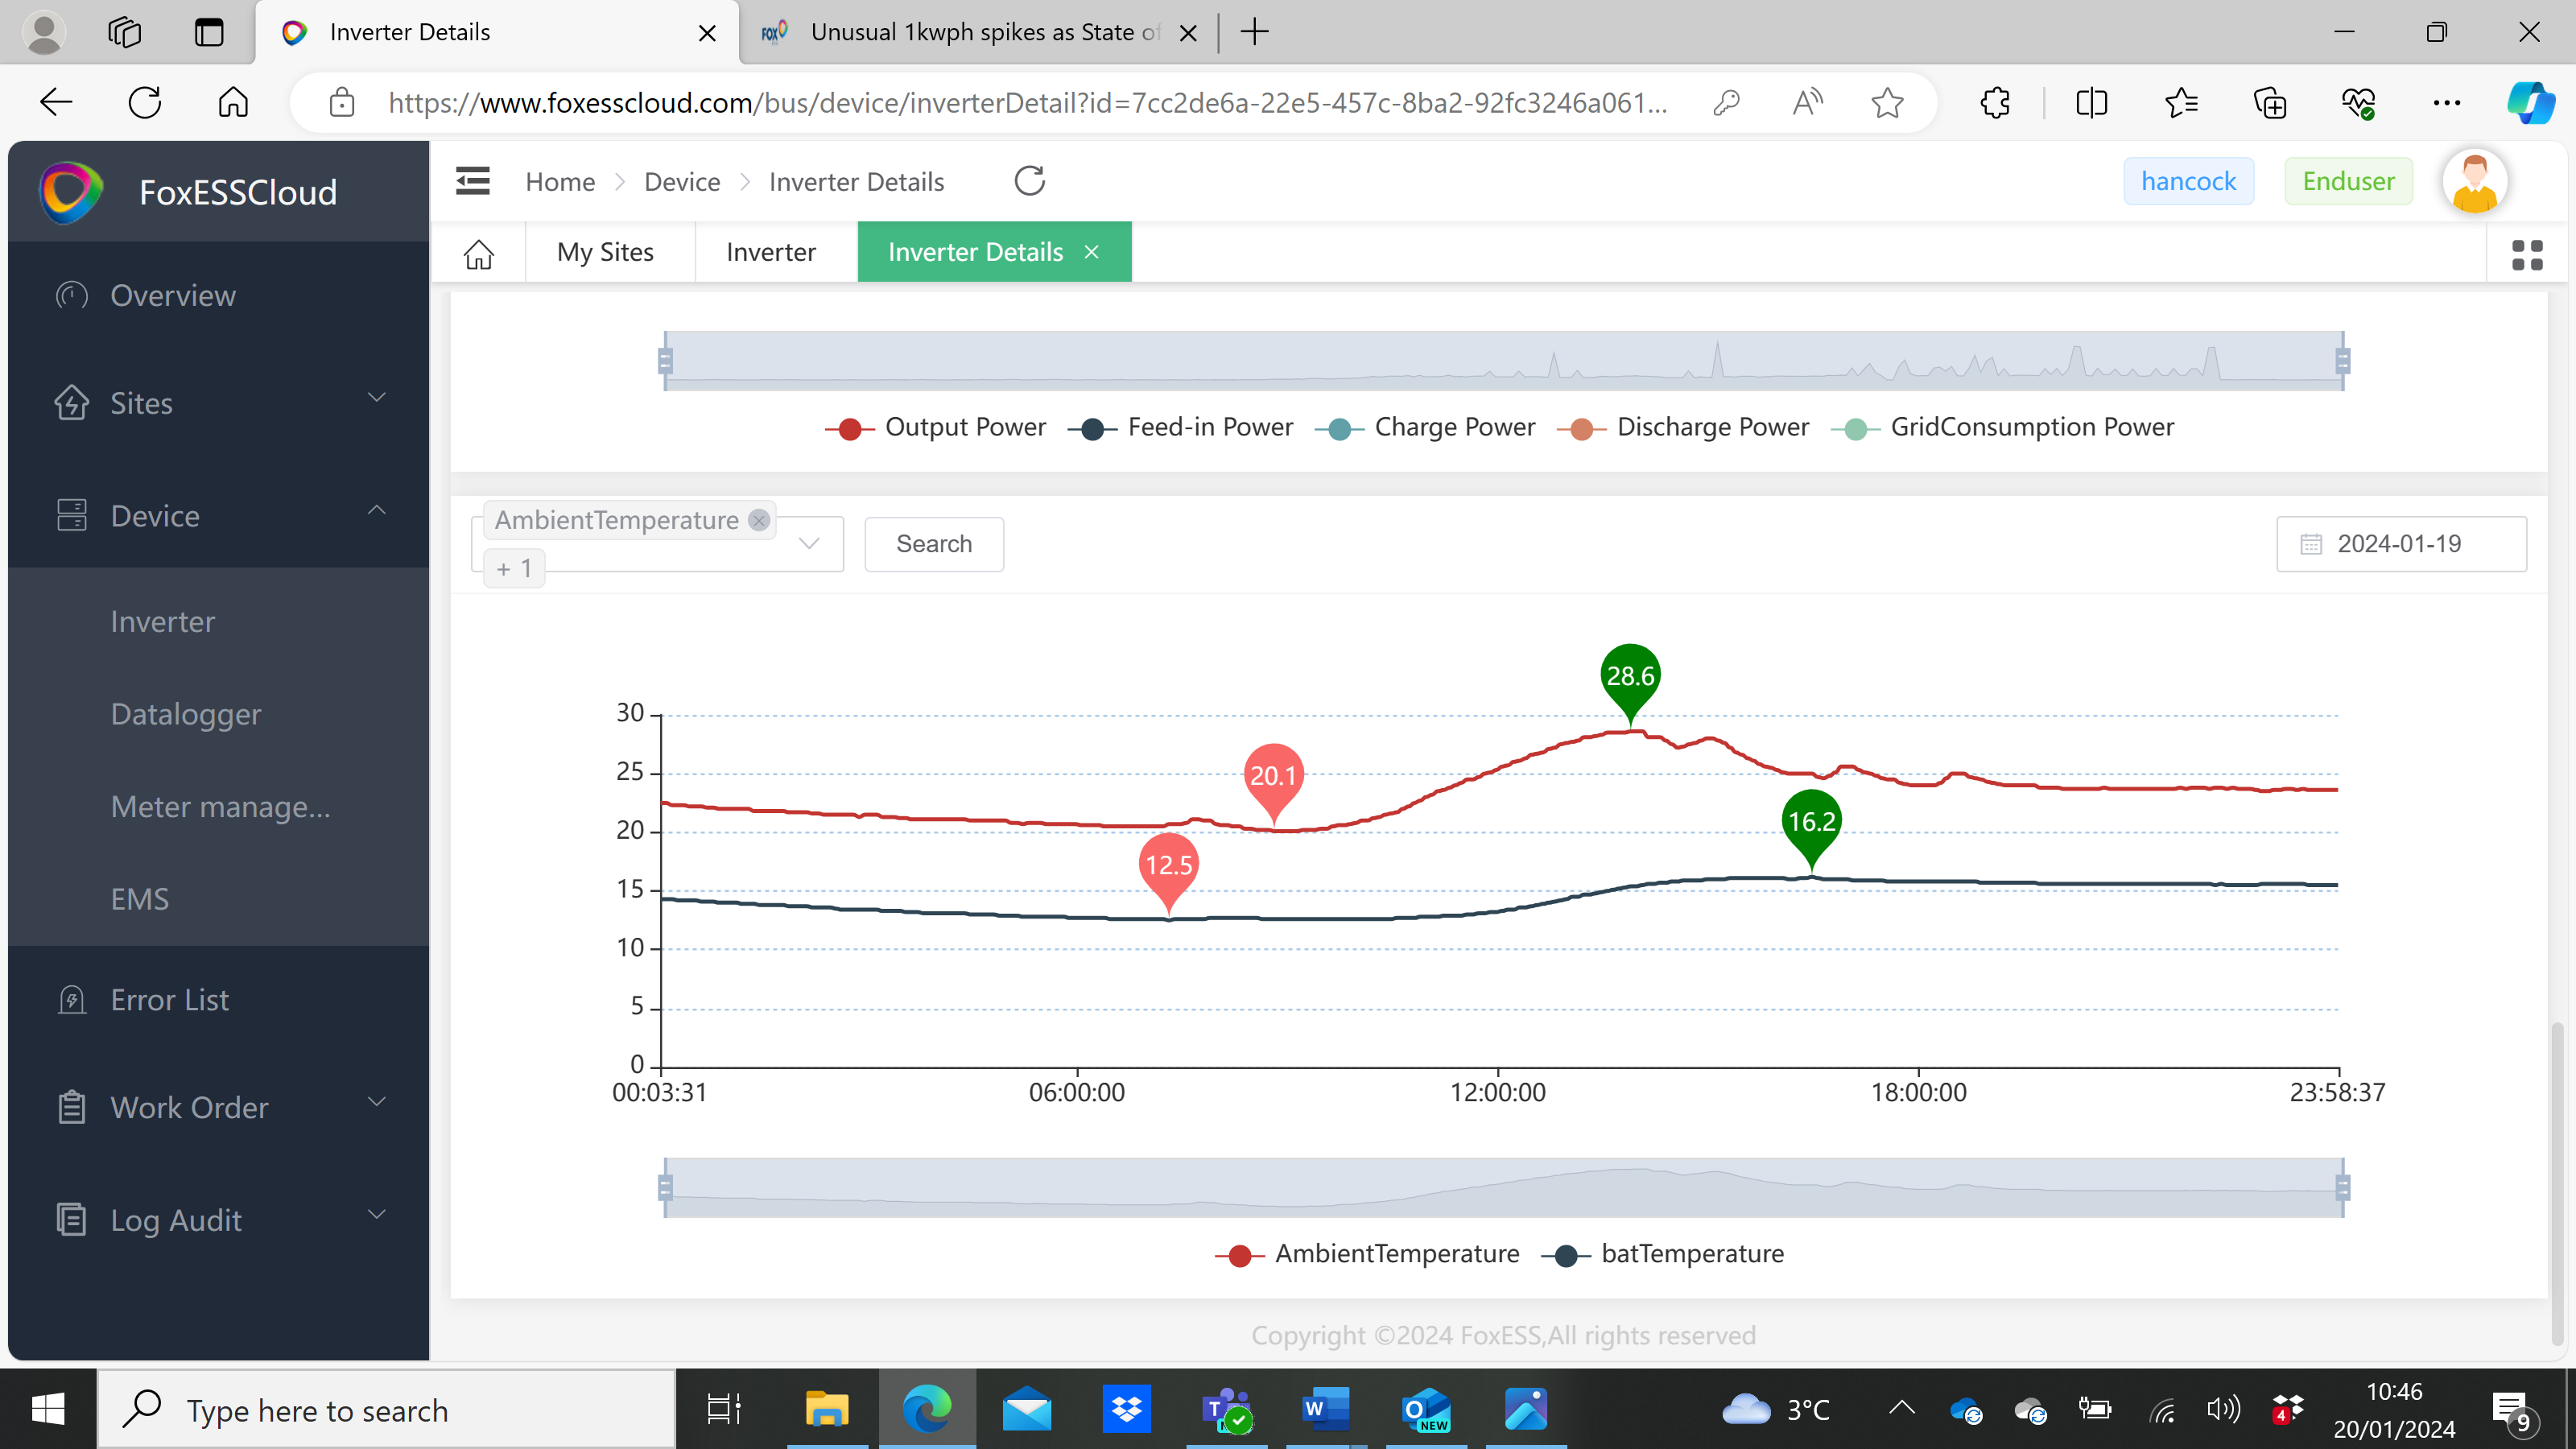Switch to the My Sites tab
2576x1449 pixels.
pos(605,252)
